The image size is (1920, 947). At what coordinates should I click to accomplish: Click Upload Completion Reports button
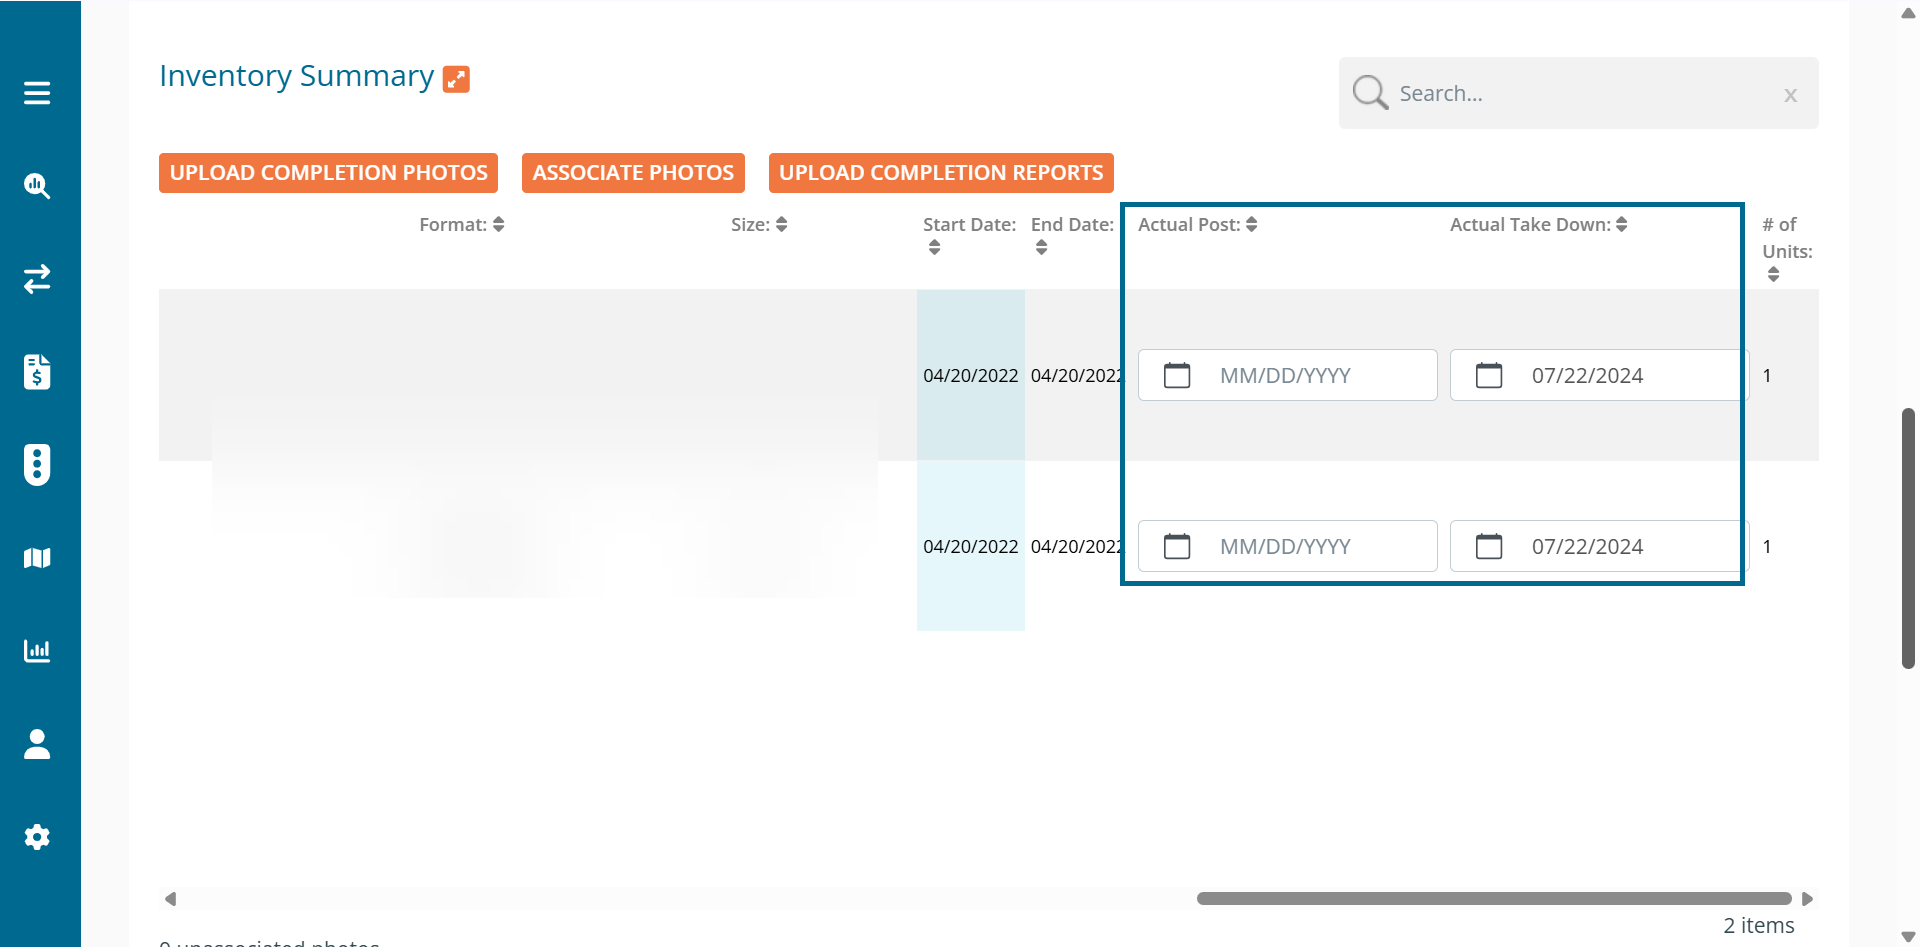pos(940,173)
